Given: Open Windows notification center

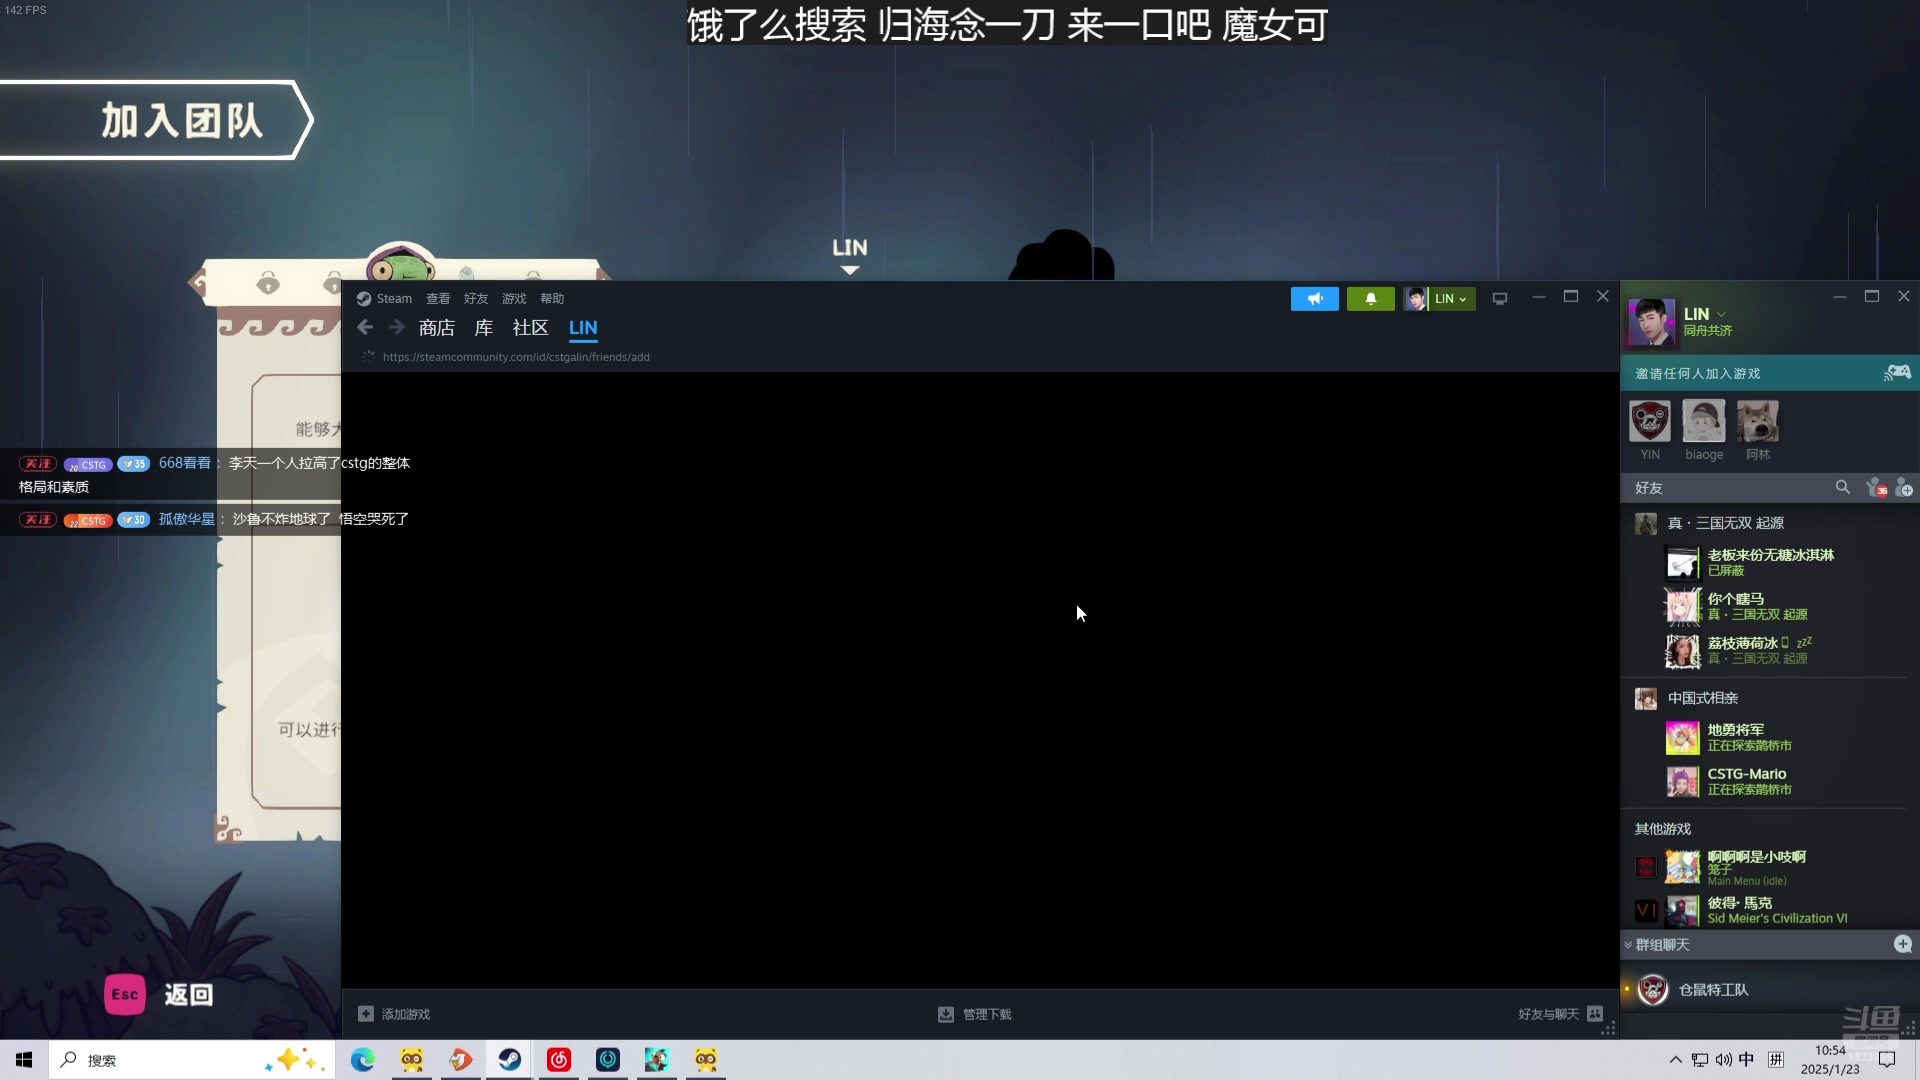Looking at the screenshot, I should pos(1887,1060).
